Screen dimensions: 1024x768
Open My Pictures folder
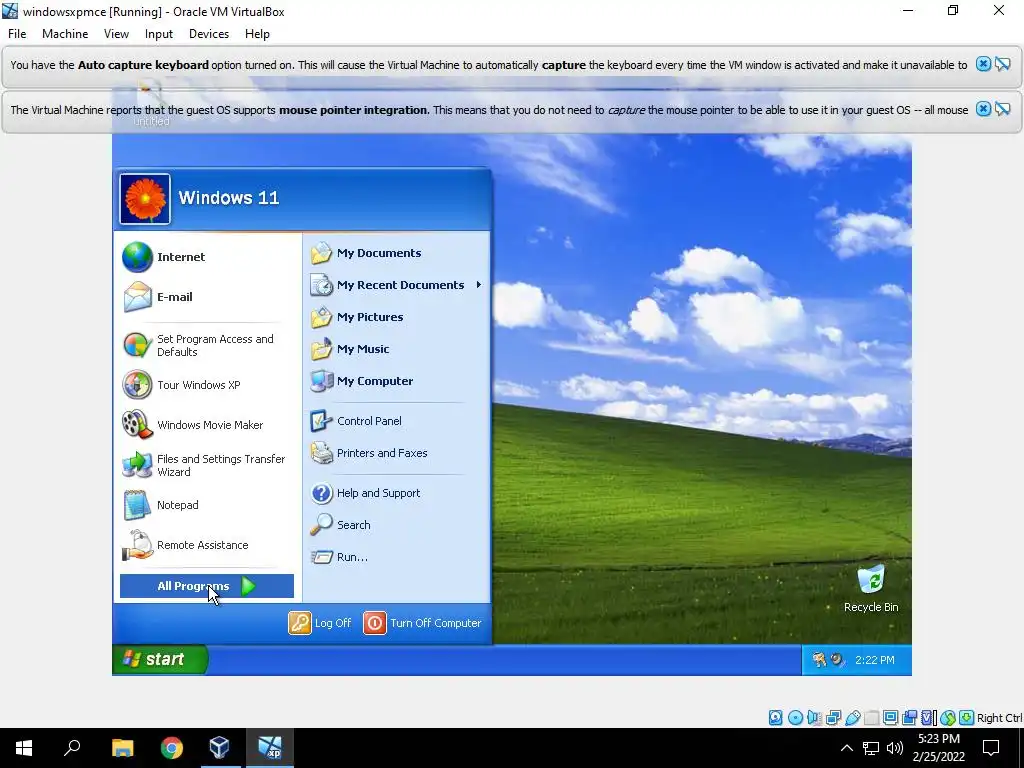click(x=396, y=317)
